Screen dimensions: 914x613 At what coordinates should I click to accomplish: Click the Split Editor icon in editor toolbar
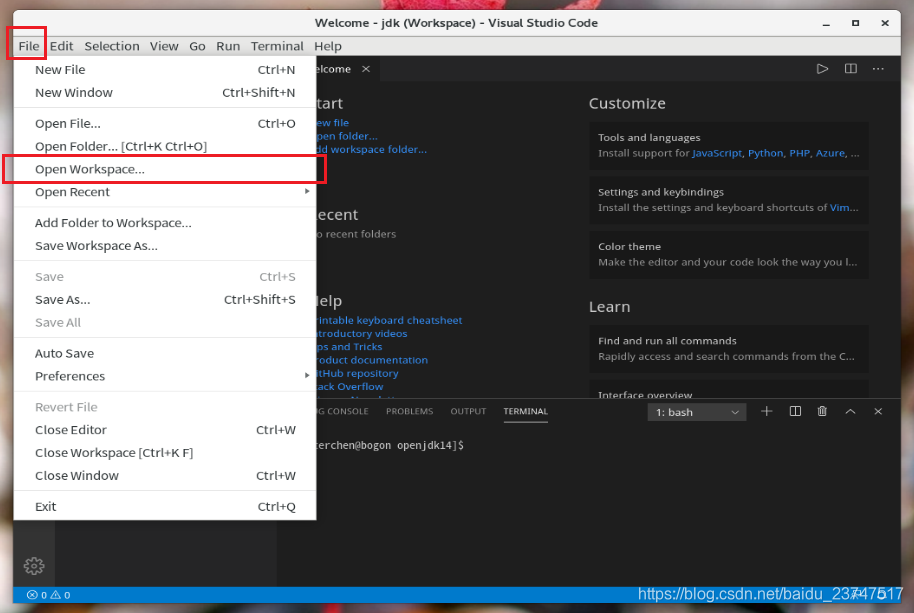[850, 69]
